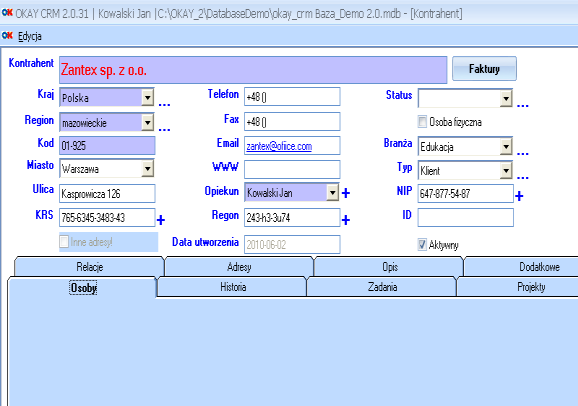Open the ellipsis editor next to Kraj
Screen dimensions: 578x406
pyautogui.click(x=164, y=105)
